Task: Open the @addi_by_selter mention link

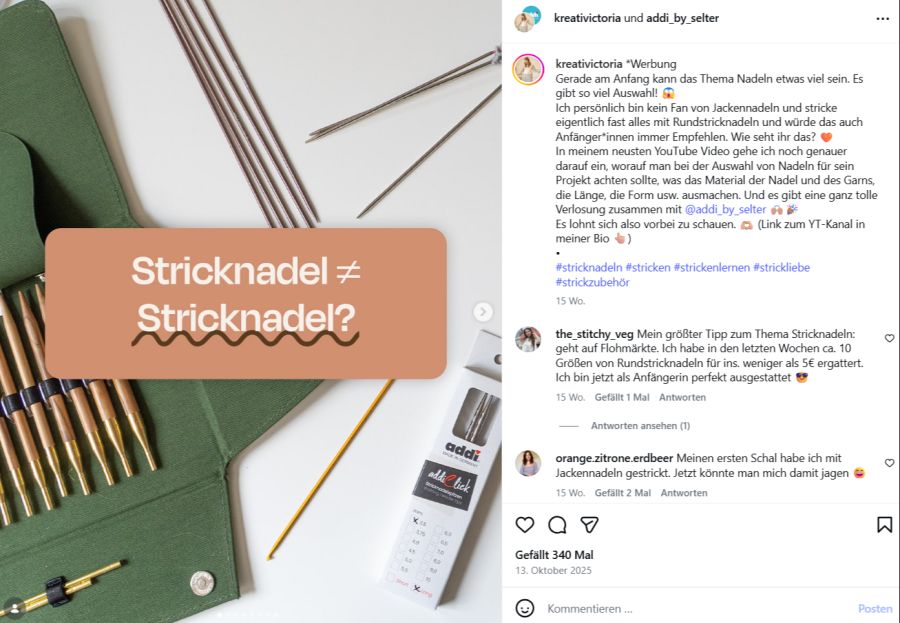Action: (726, 209)
